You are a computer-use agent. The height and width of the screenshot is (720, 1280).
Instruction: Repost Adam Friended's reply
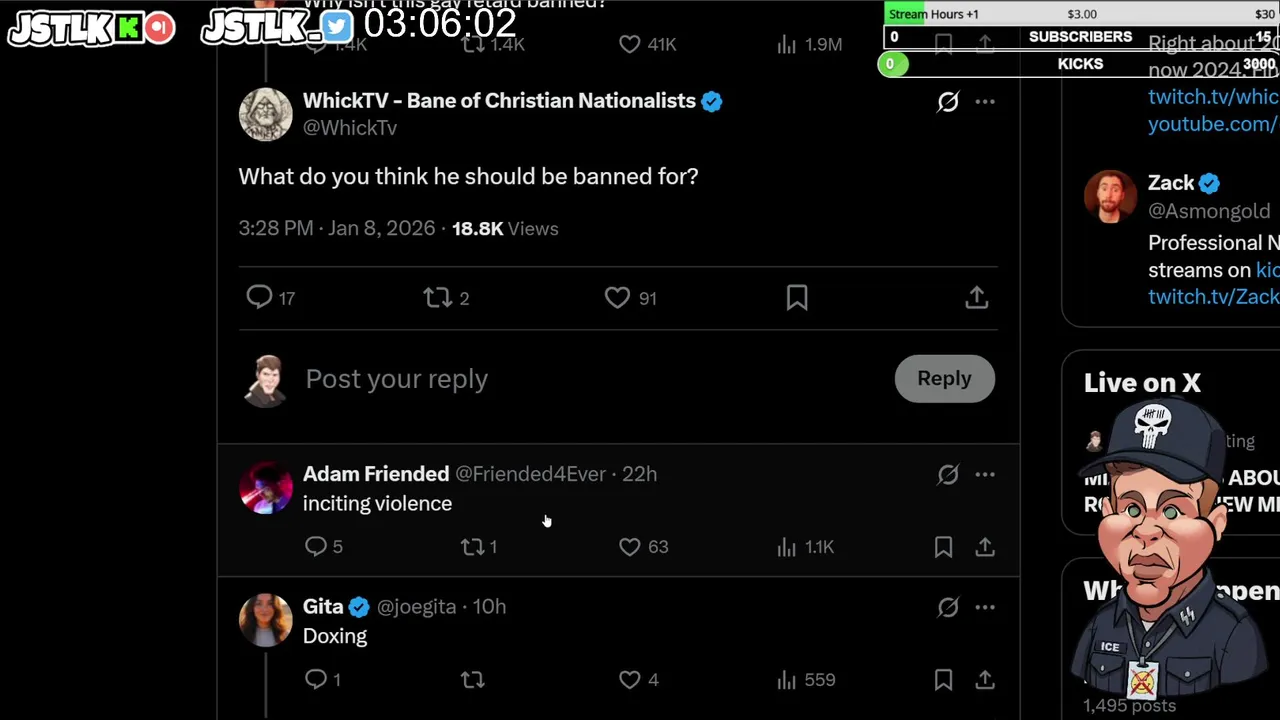tap(472, 546)
